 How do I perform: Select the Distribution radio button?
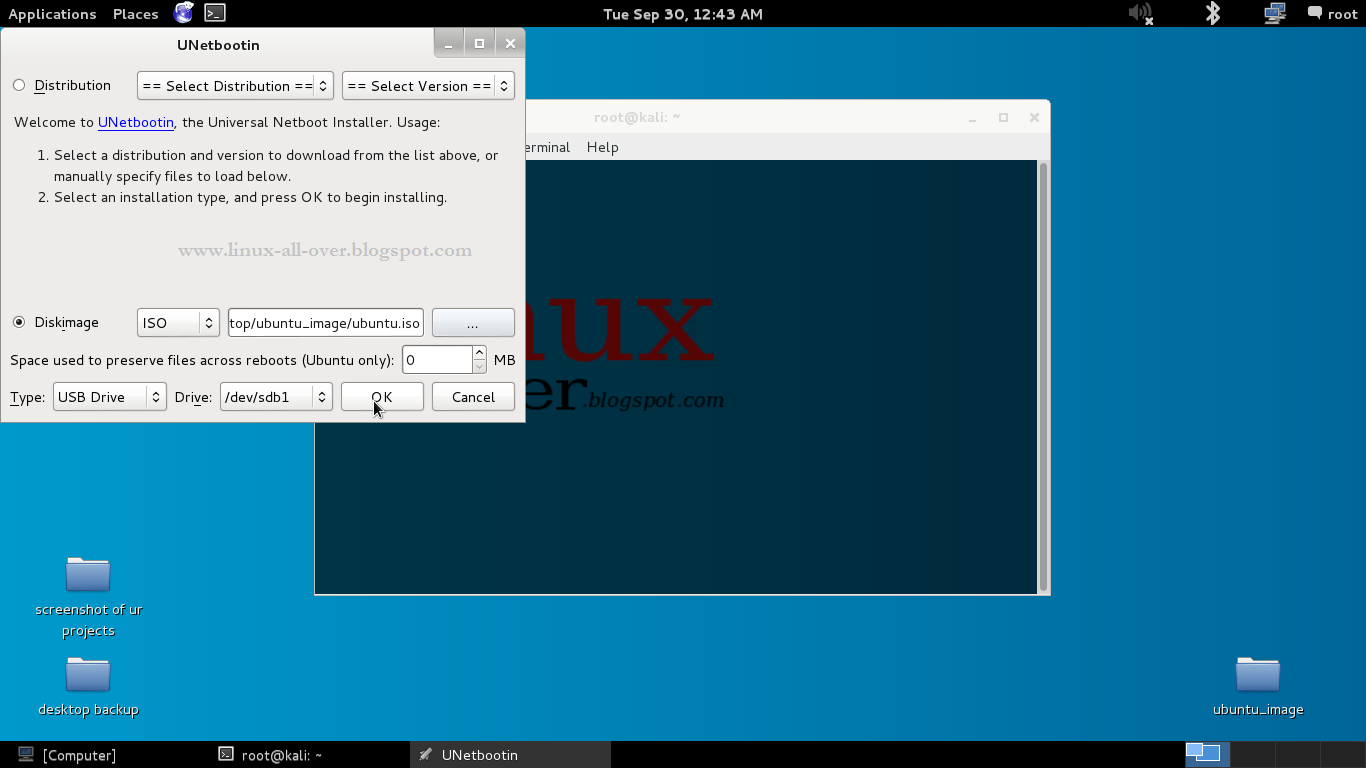(x=19, y=86)
